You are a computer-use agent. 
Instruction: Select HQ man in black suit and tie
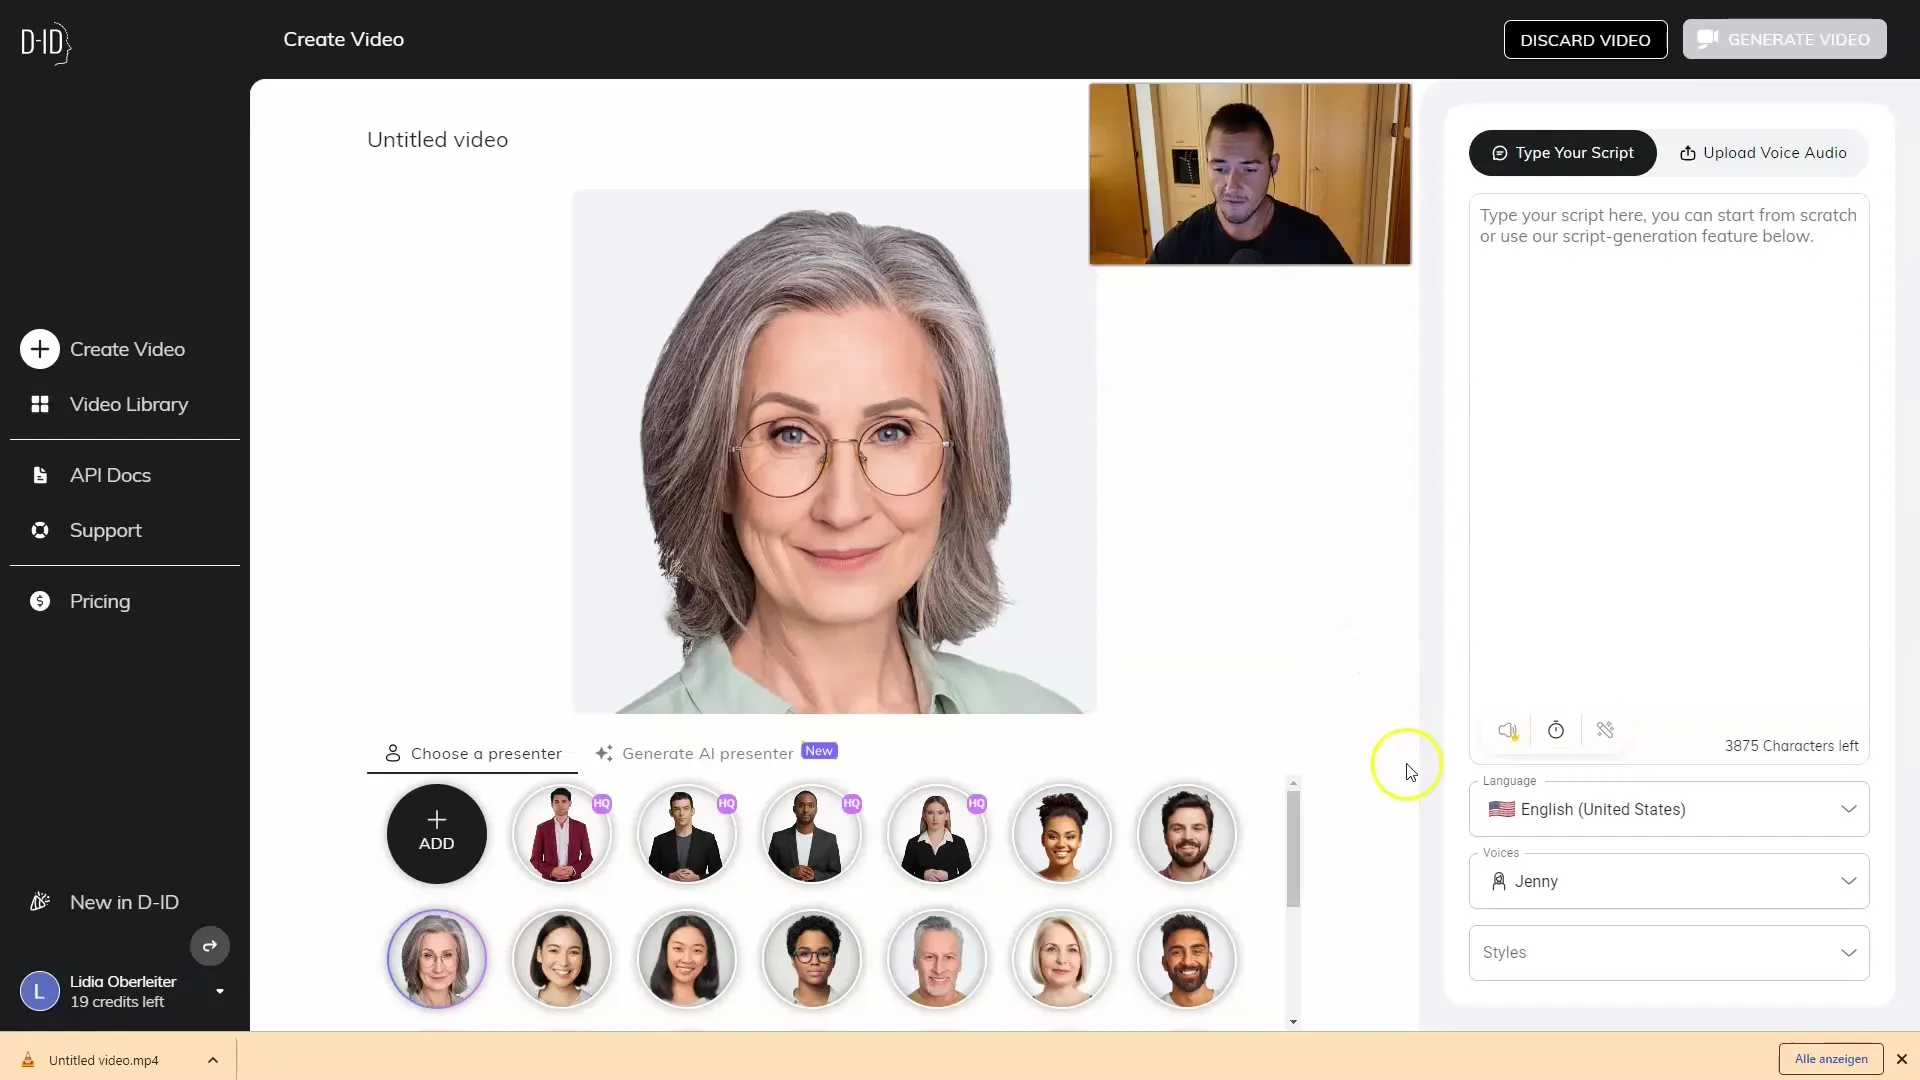tap(687, 834)
